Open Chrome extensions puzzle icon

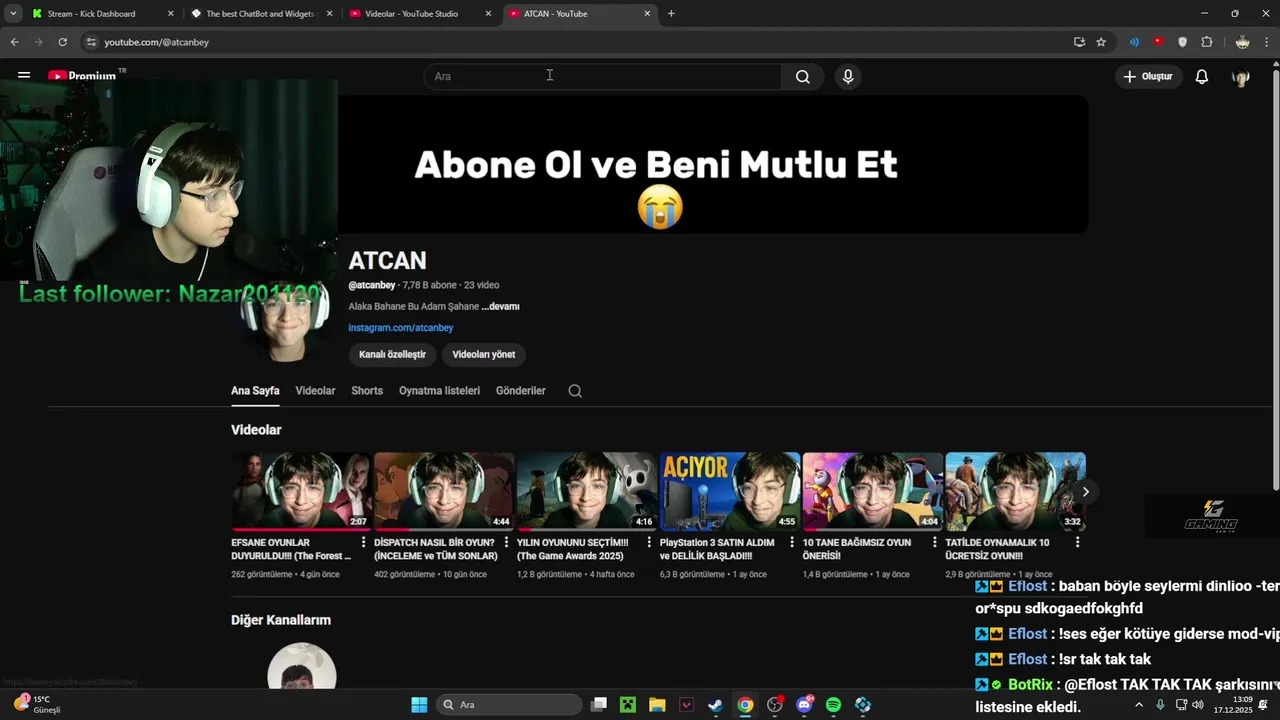click(1207, 42)
